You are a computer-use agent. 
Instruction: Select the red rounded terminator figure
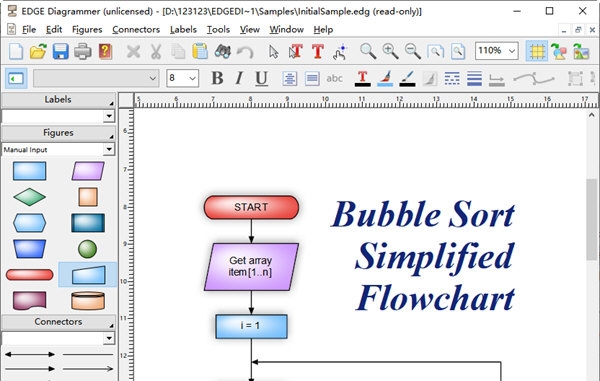tap(29, 275)
